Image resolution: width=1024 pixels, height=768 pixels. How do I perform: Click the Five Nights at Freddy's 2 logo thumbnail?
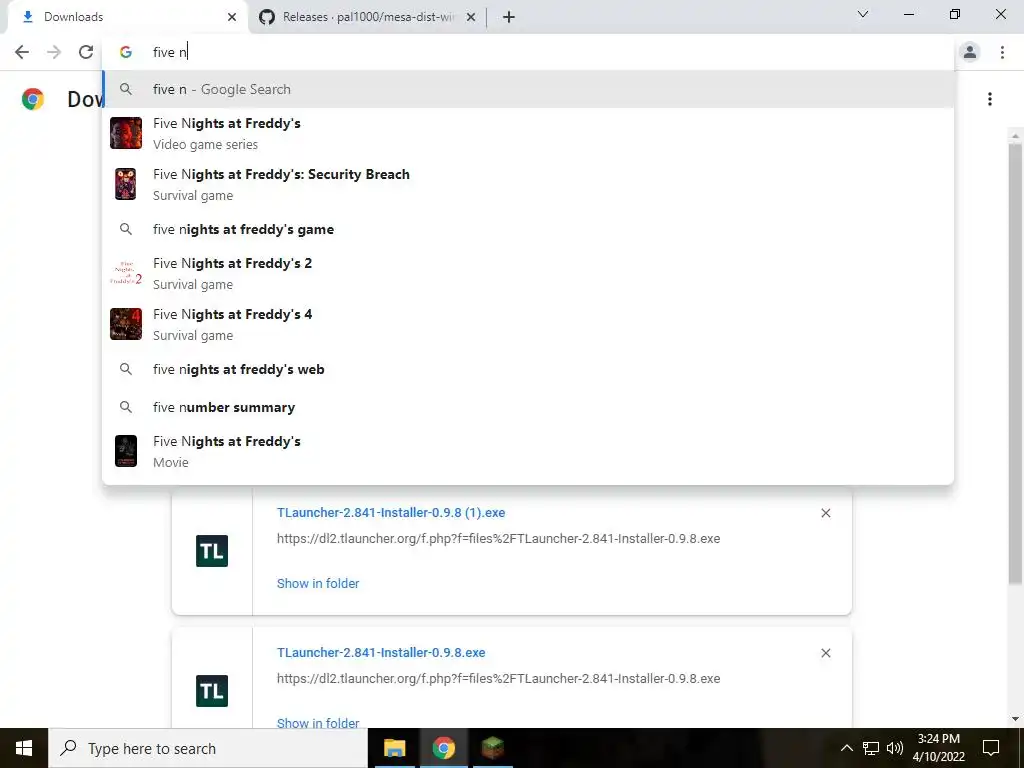coord(125,273)
